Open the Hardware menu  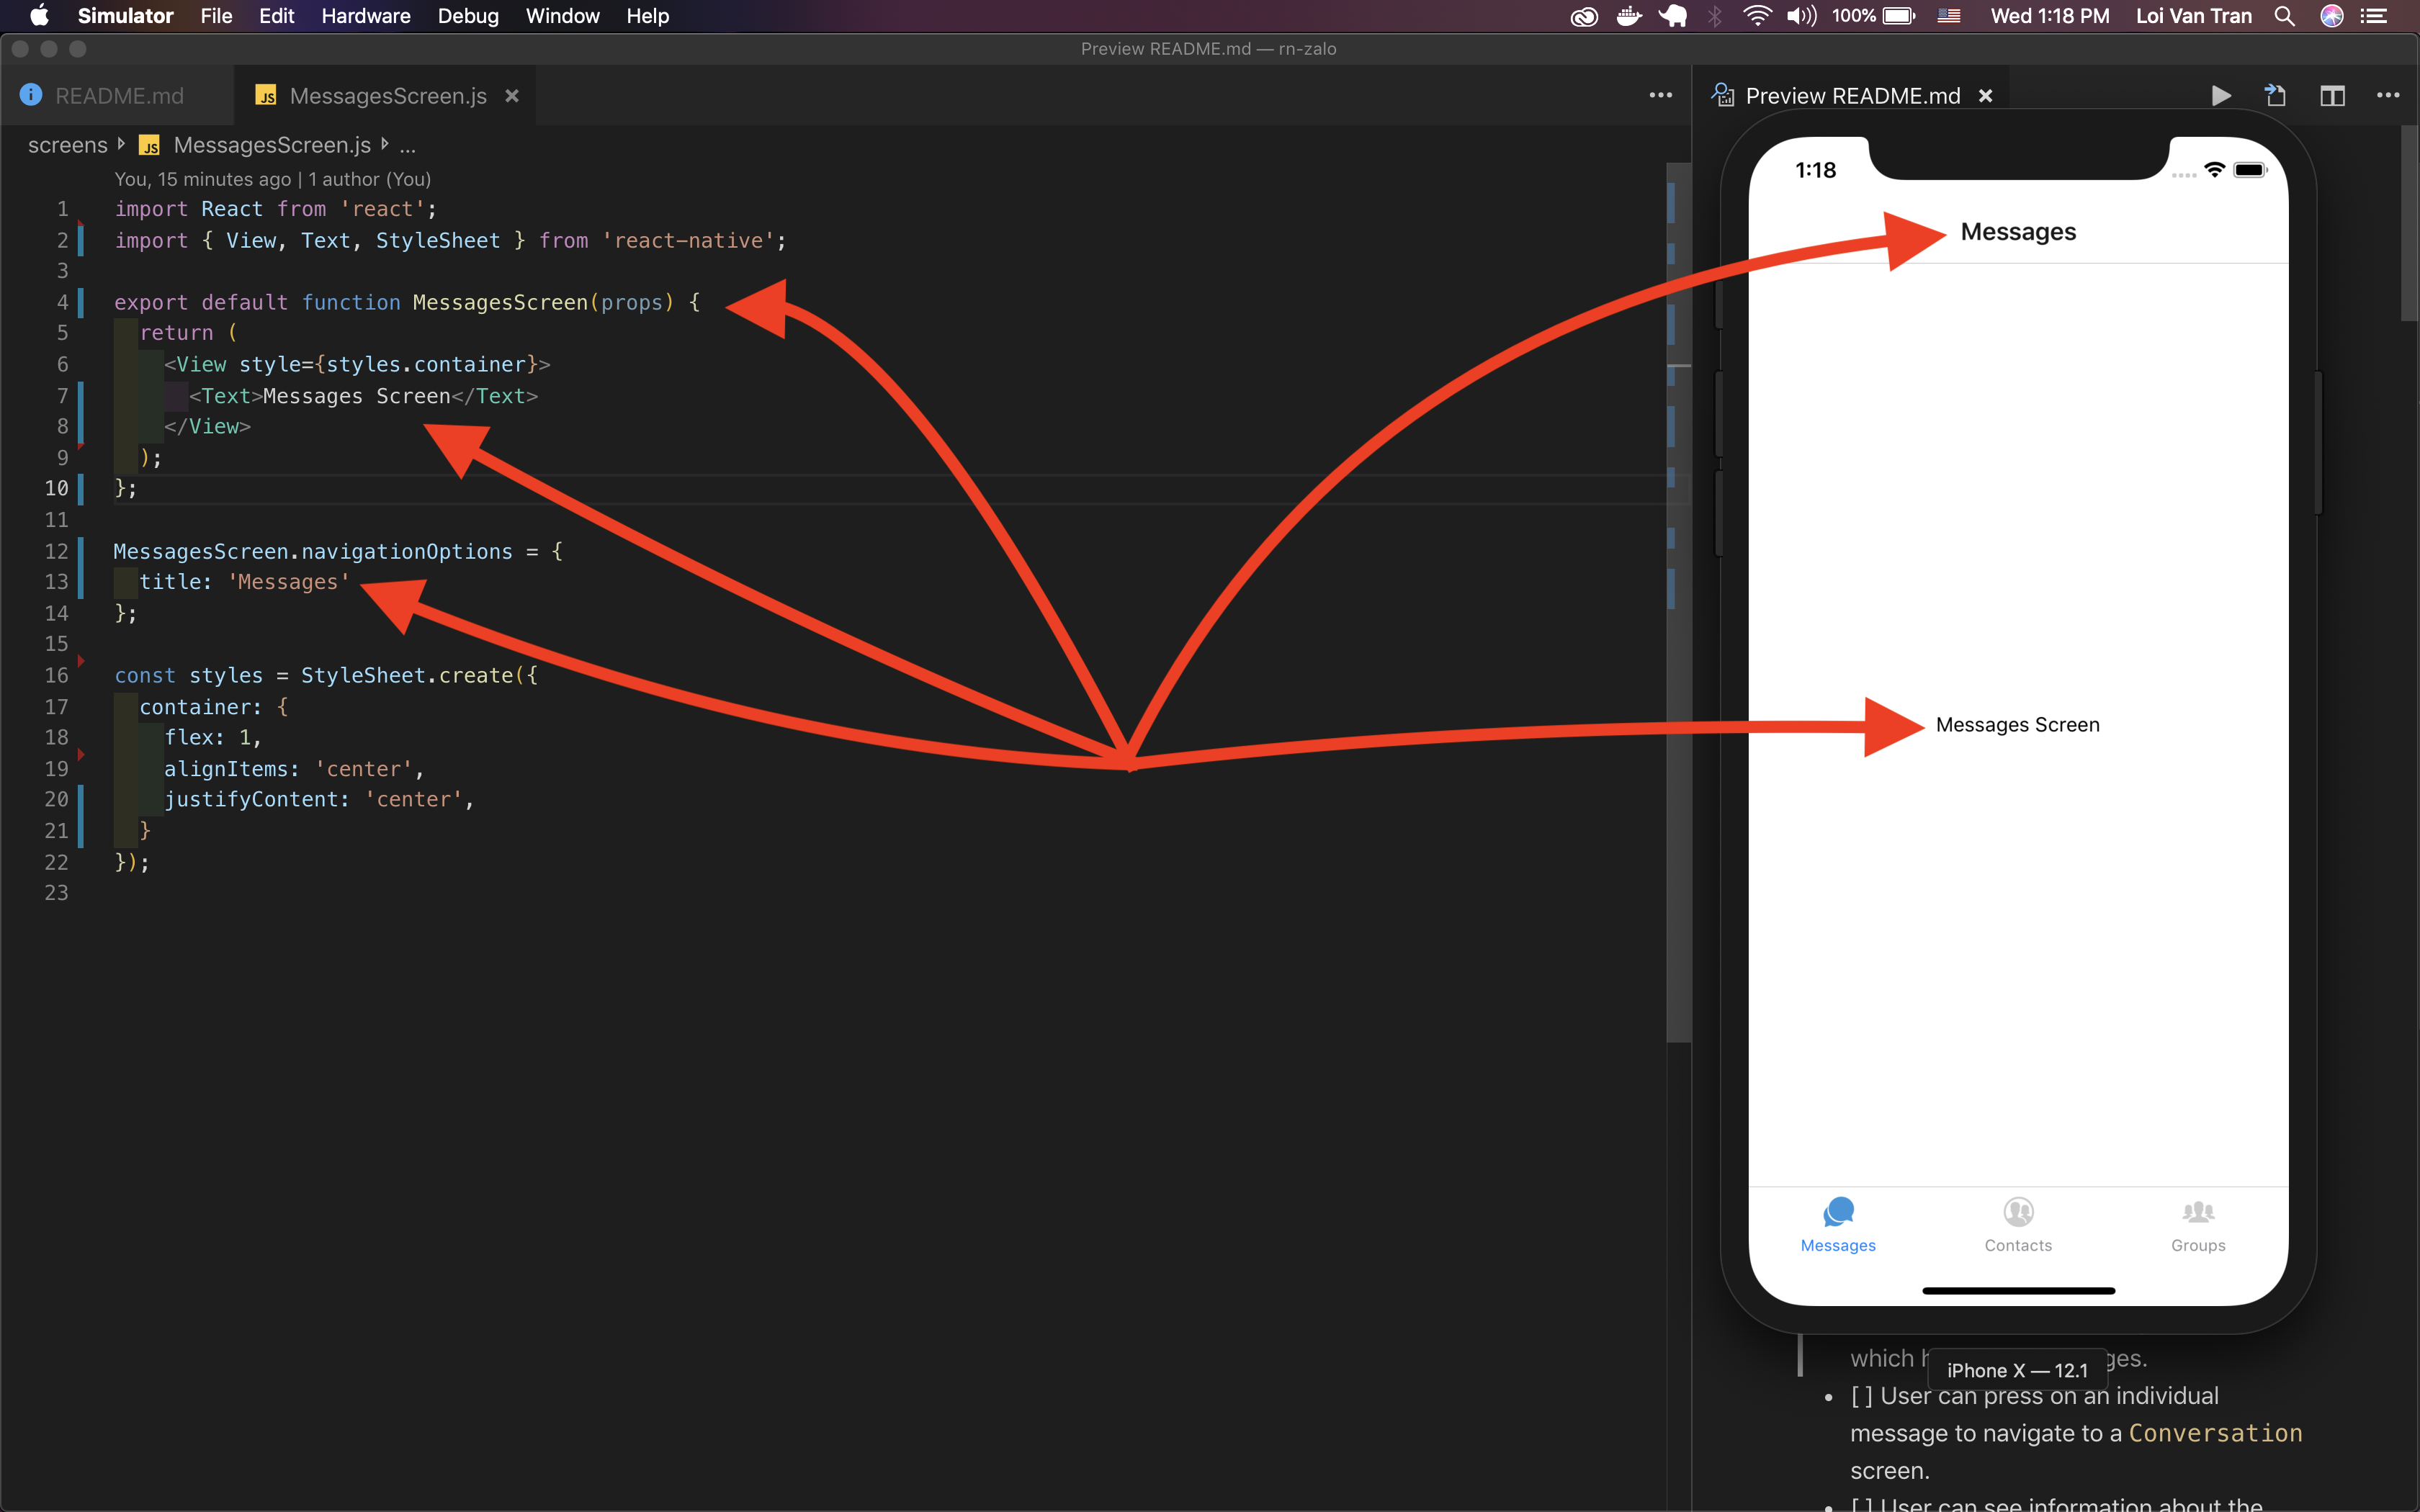(x=366, y=16)
